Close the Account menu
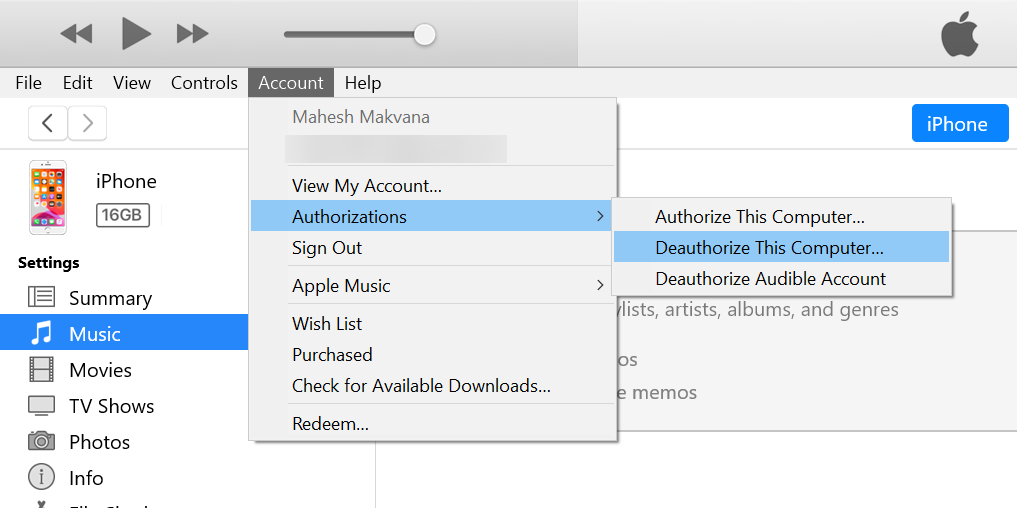This screenshot has height=508, width=1017. click(x=291, y=83)
